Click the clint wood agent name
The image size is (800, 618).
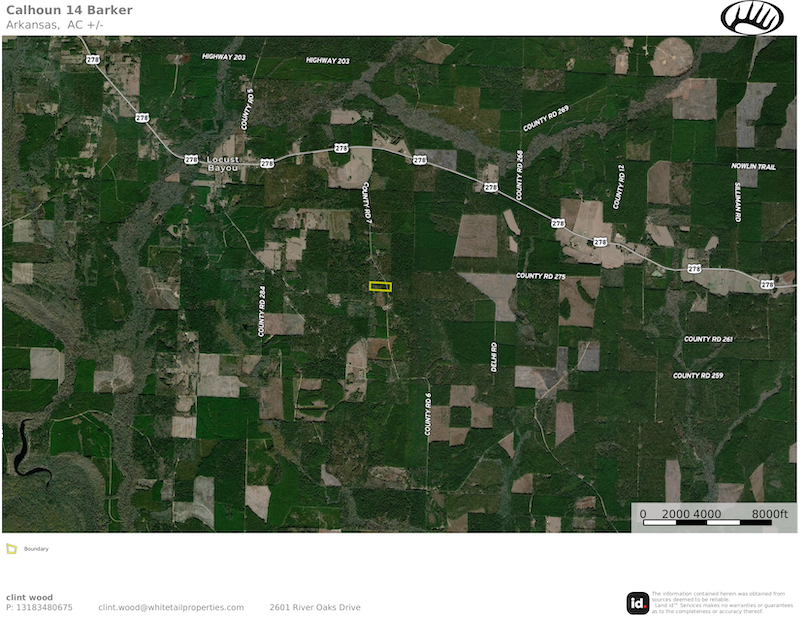click(30, 597)
